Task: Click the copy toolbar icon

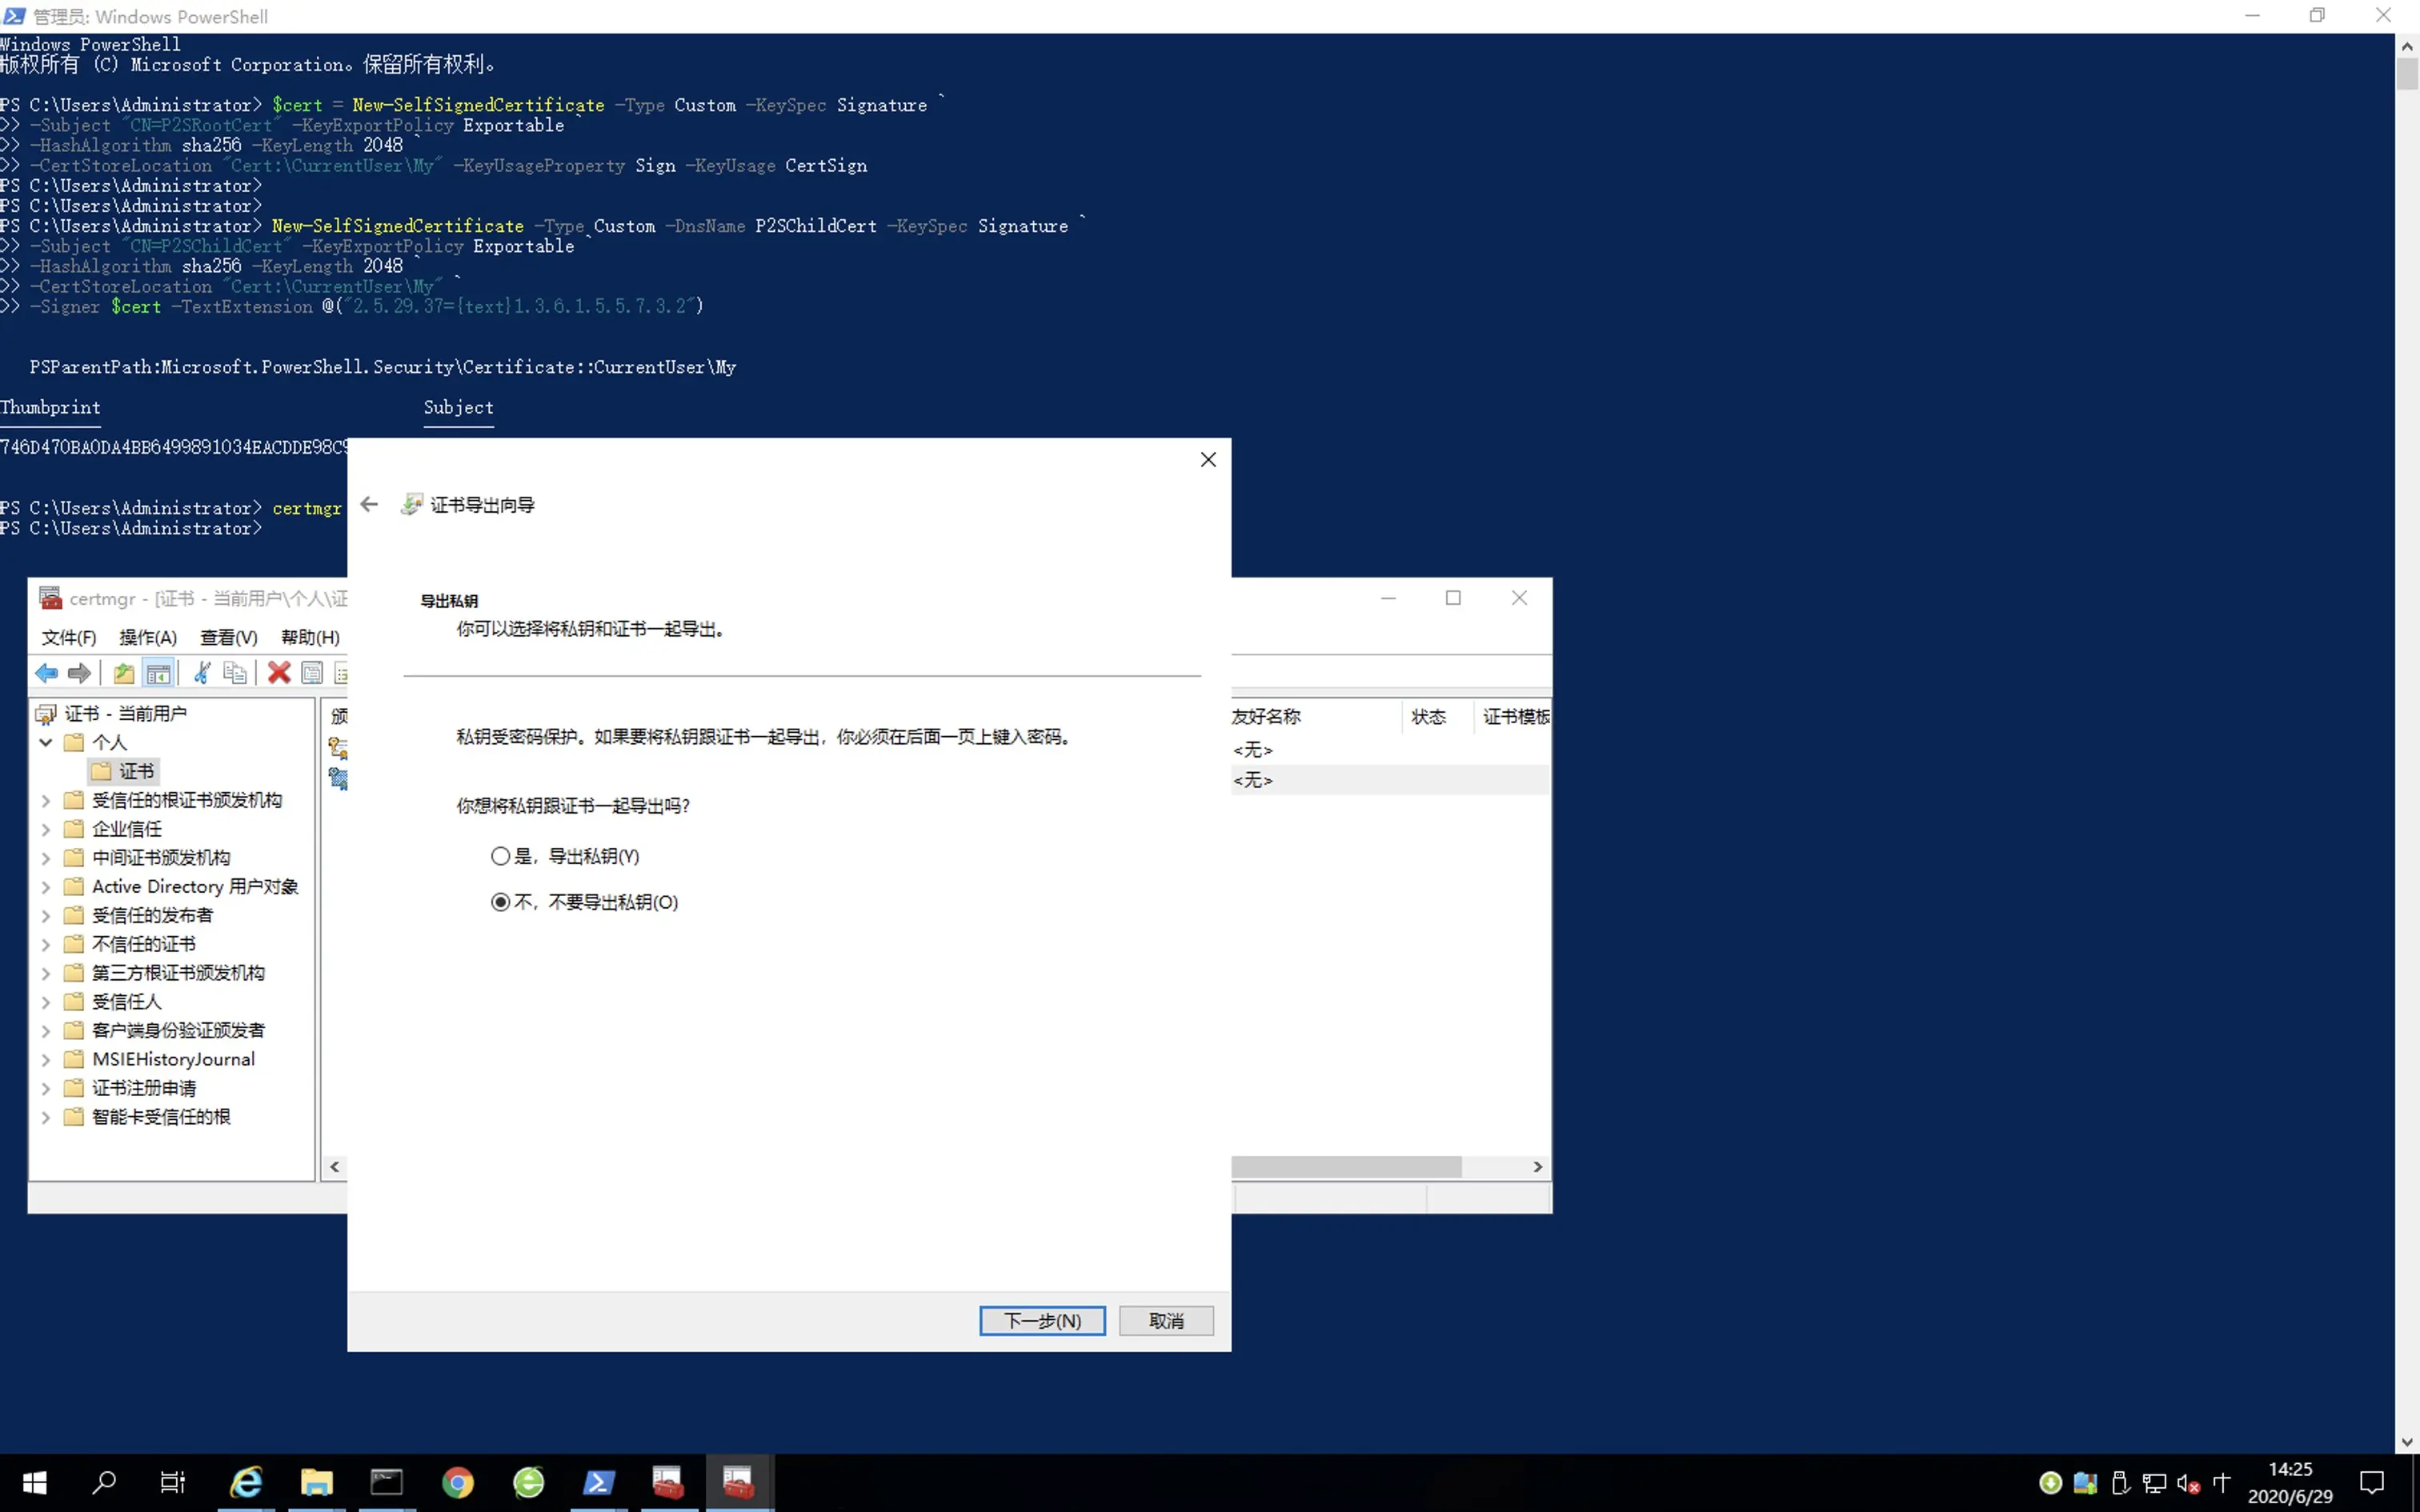Action: 235,673
